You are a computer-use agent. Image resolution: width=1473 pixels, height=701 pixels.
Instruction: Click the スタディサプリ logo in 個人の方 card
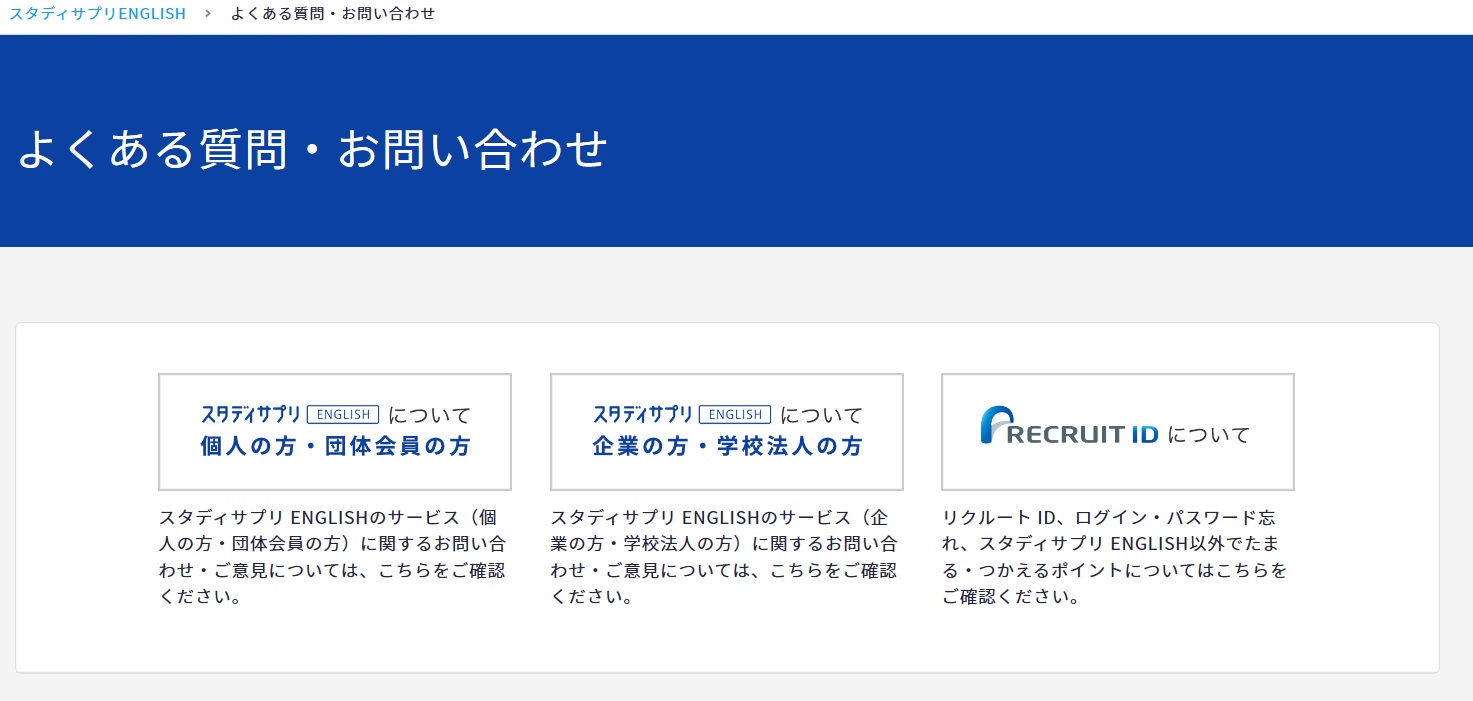pyautogui.click(x=290, y=413)
